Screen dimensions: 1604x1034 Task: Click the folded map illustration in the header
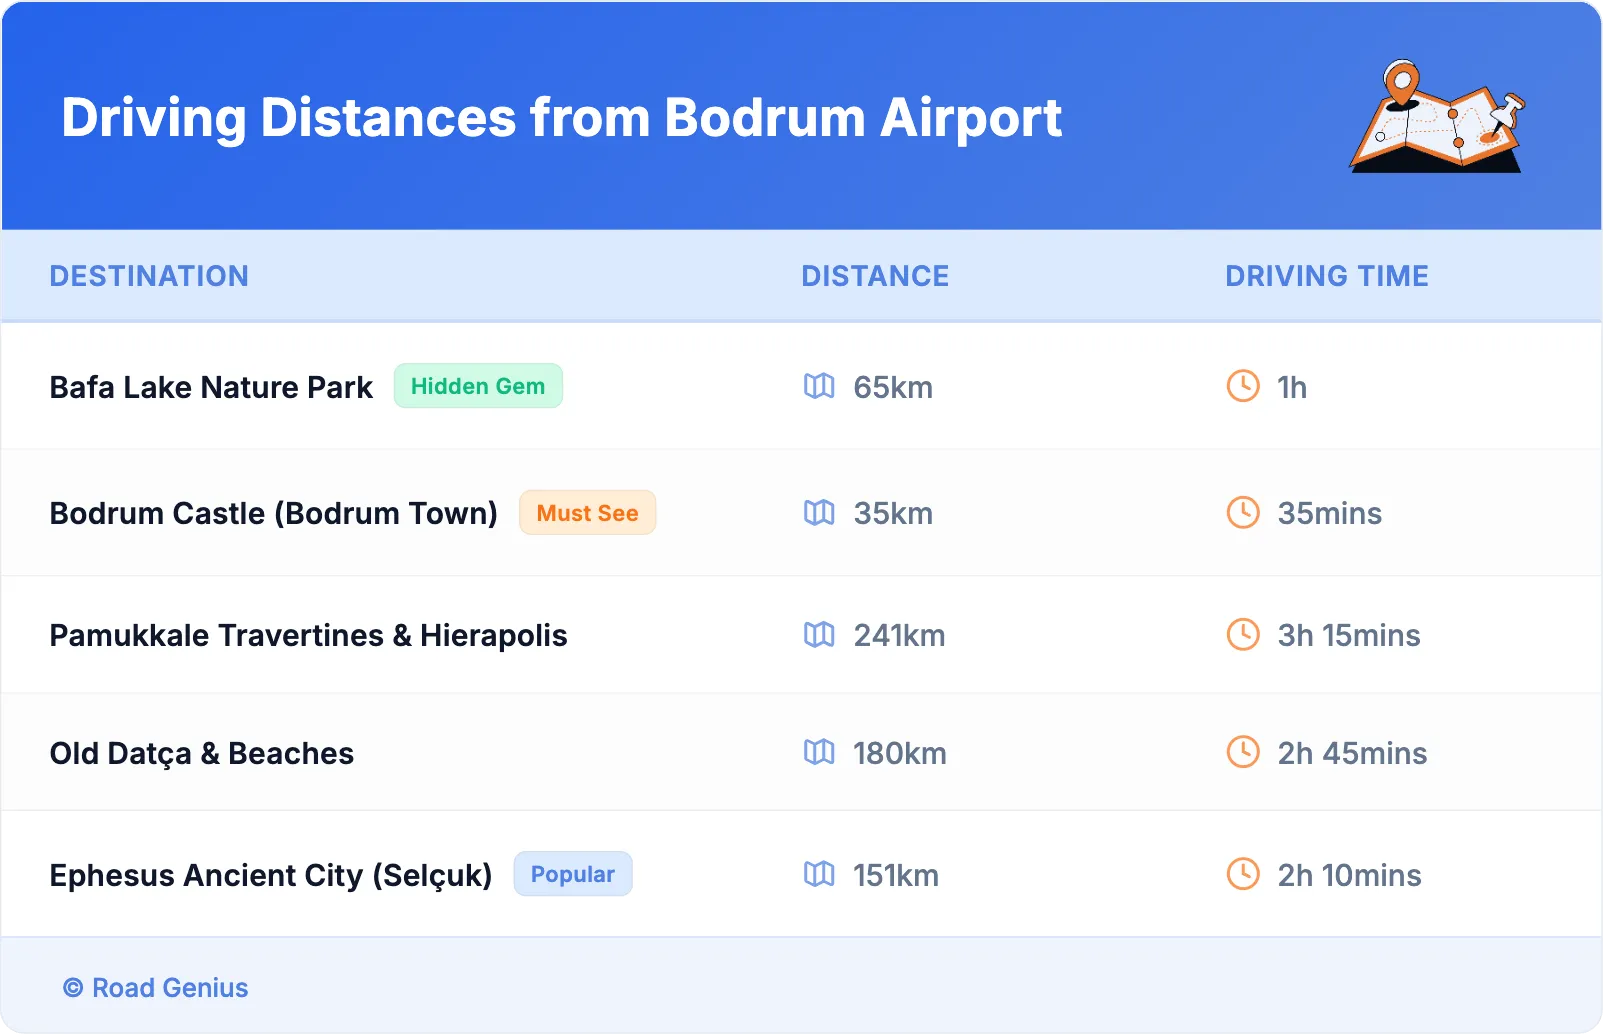click(1438, 116)
